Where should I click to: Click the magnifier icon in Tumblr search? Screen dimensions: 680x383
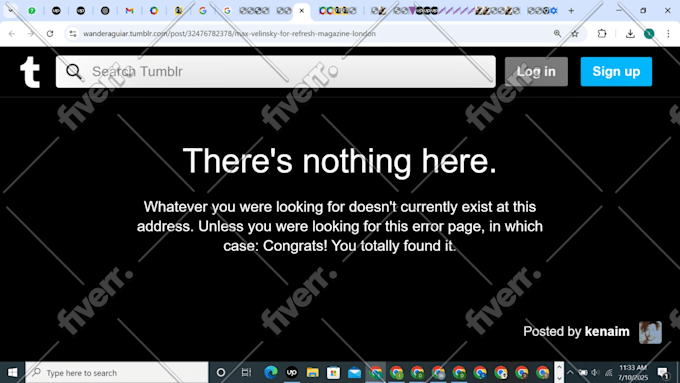(74, 72)
